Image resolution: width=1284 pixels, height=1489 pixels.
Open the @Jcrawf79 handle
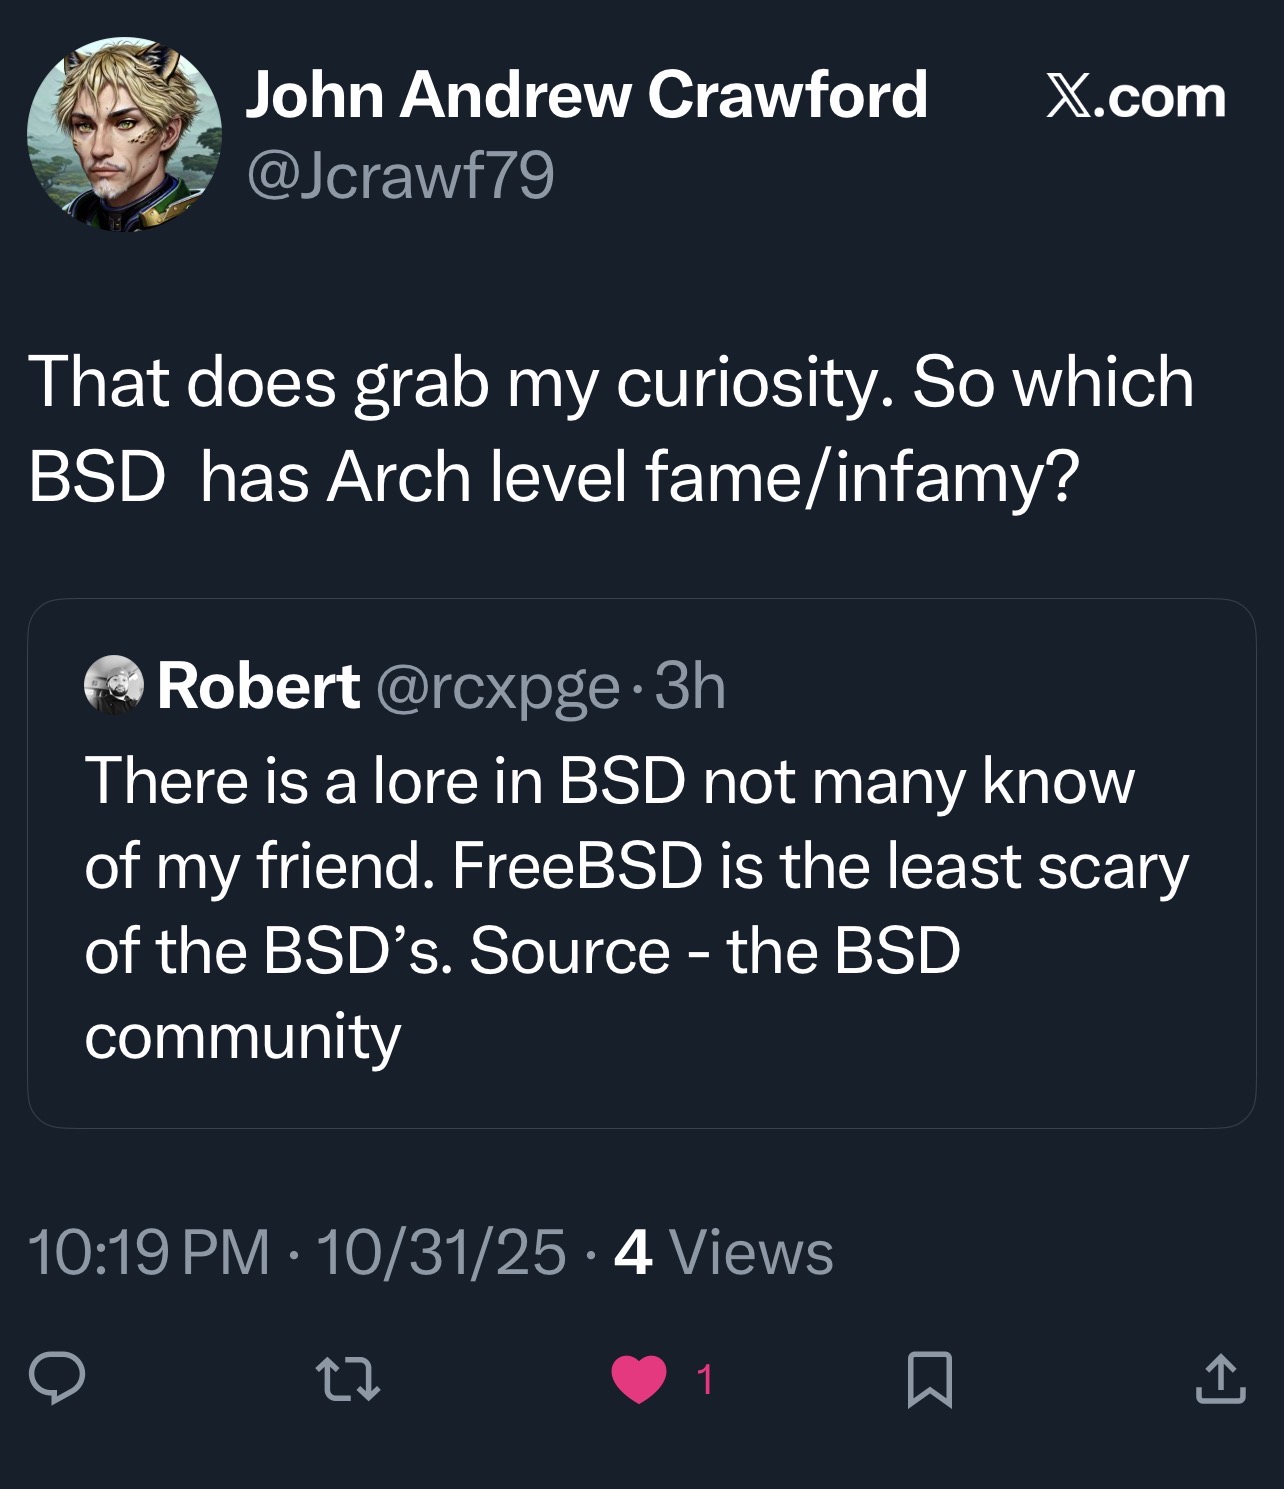(399, 176)
